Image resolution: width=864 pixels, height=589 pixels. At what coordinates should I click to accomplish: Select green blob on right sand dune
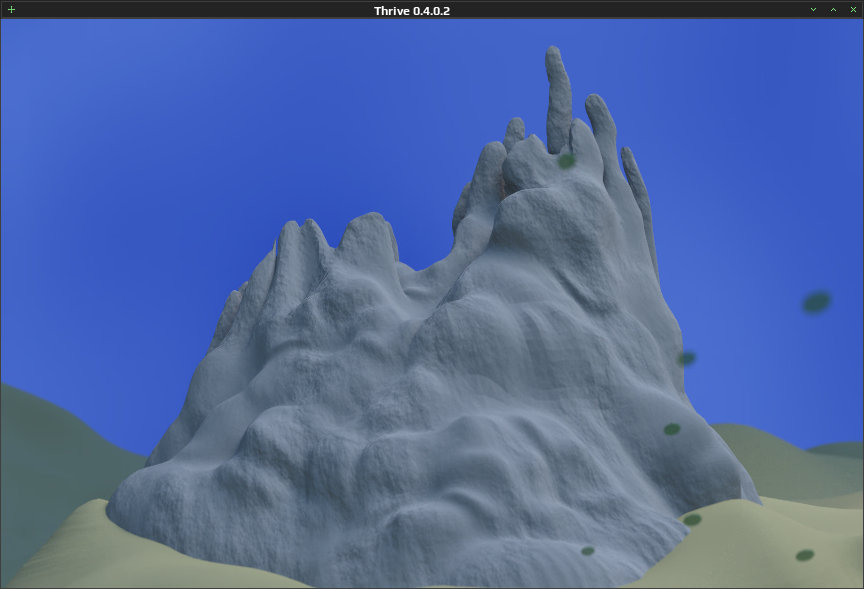click(x=805, y=555)
